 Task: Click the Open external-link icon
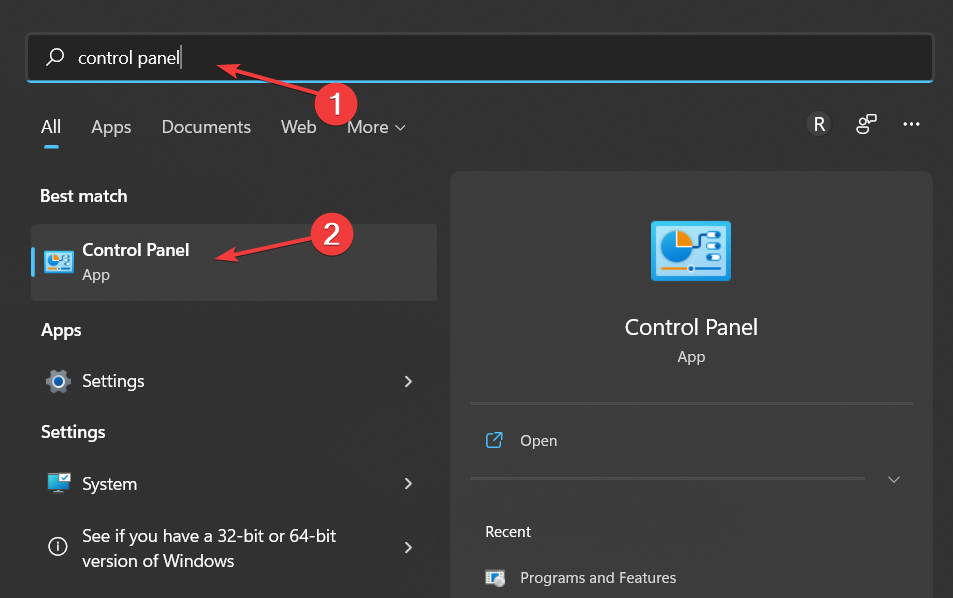click(x=494, y=440)
